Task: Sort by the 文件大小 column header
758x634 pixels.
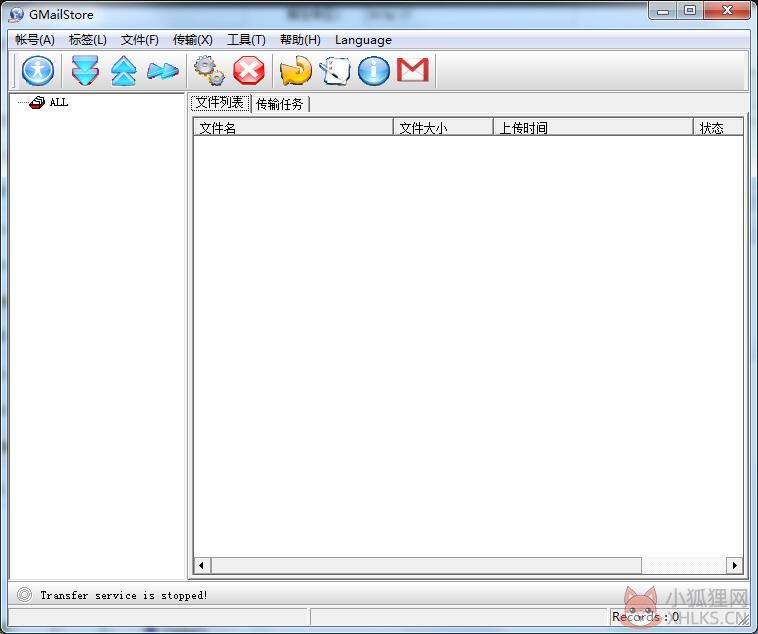Action: (443, 128)
